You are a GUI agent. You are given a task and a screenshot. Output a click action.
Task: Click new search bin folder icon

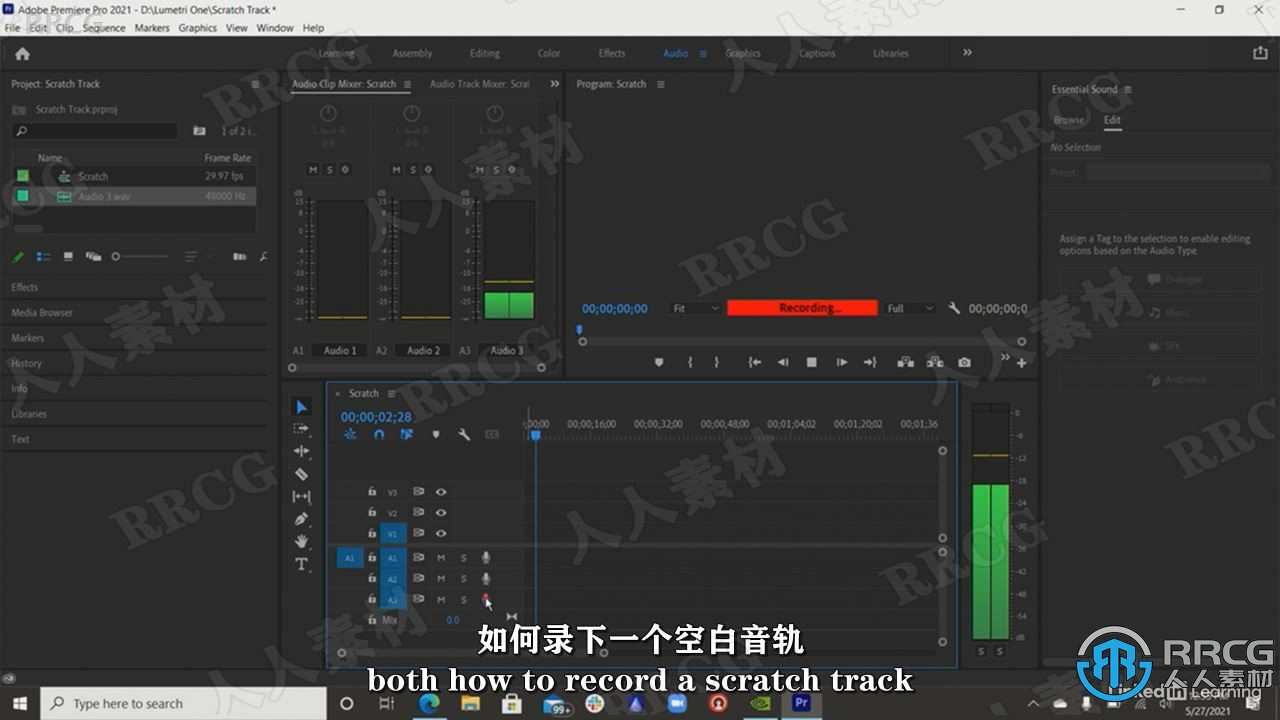[x=199, y=131]
